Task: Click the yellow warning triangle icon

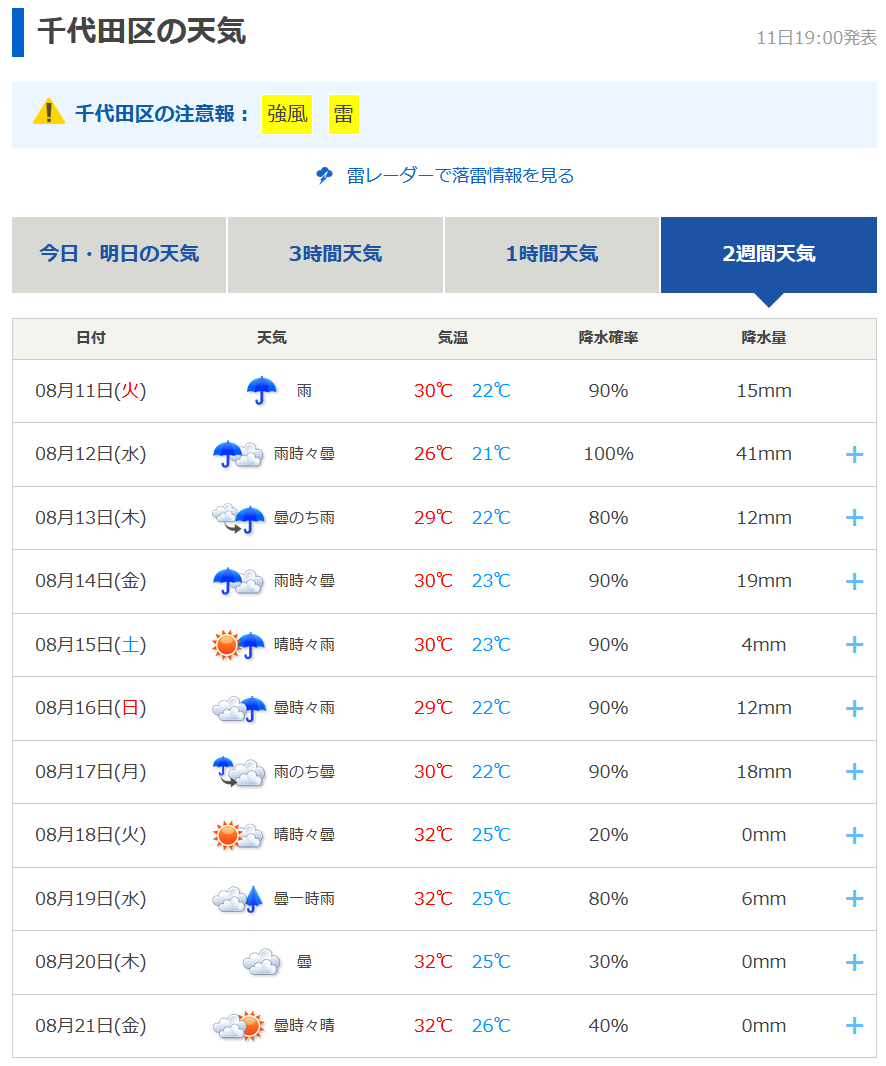Action: coord(49,112)
